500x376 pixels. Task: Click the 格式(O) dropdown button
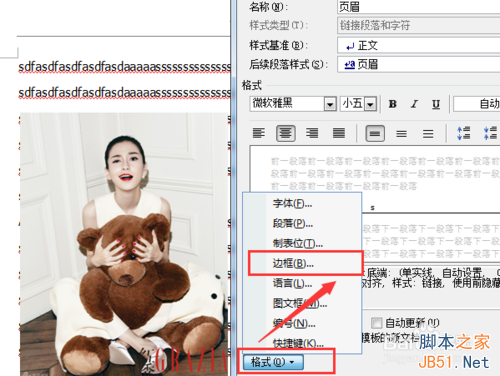(273, 362)
